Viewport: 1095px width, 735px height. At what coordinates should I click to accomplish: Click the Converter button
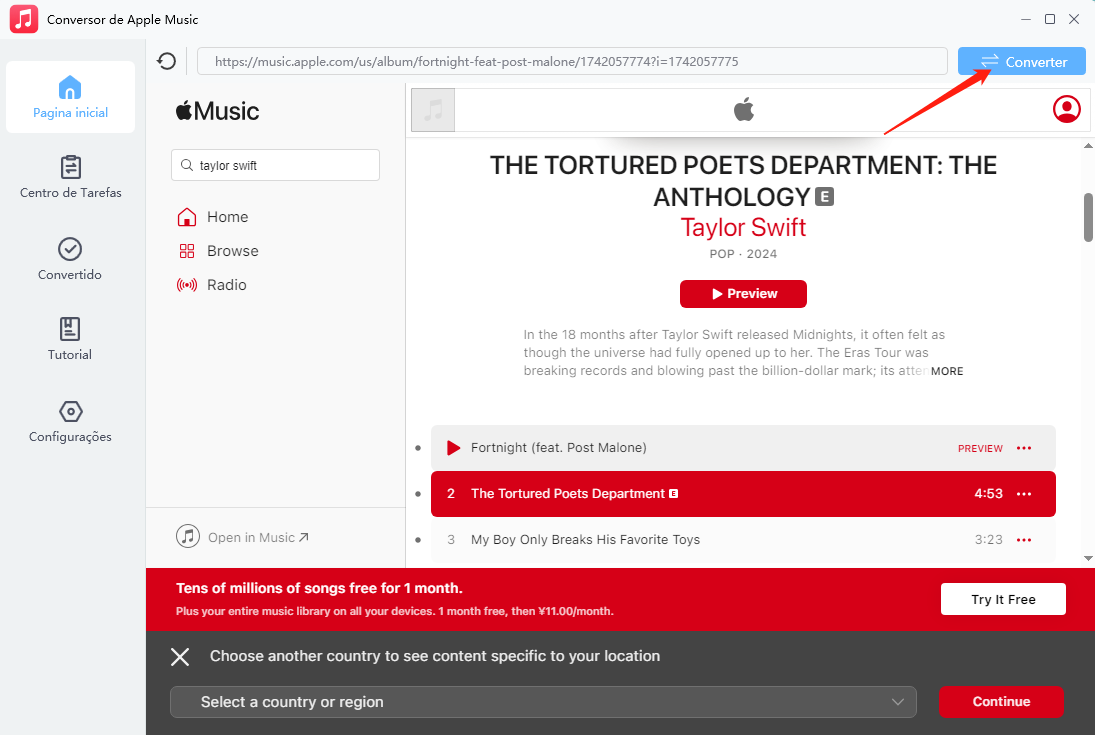(1021, 61)
